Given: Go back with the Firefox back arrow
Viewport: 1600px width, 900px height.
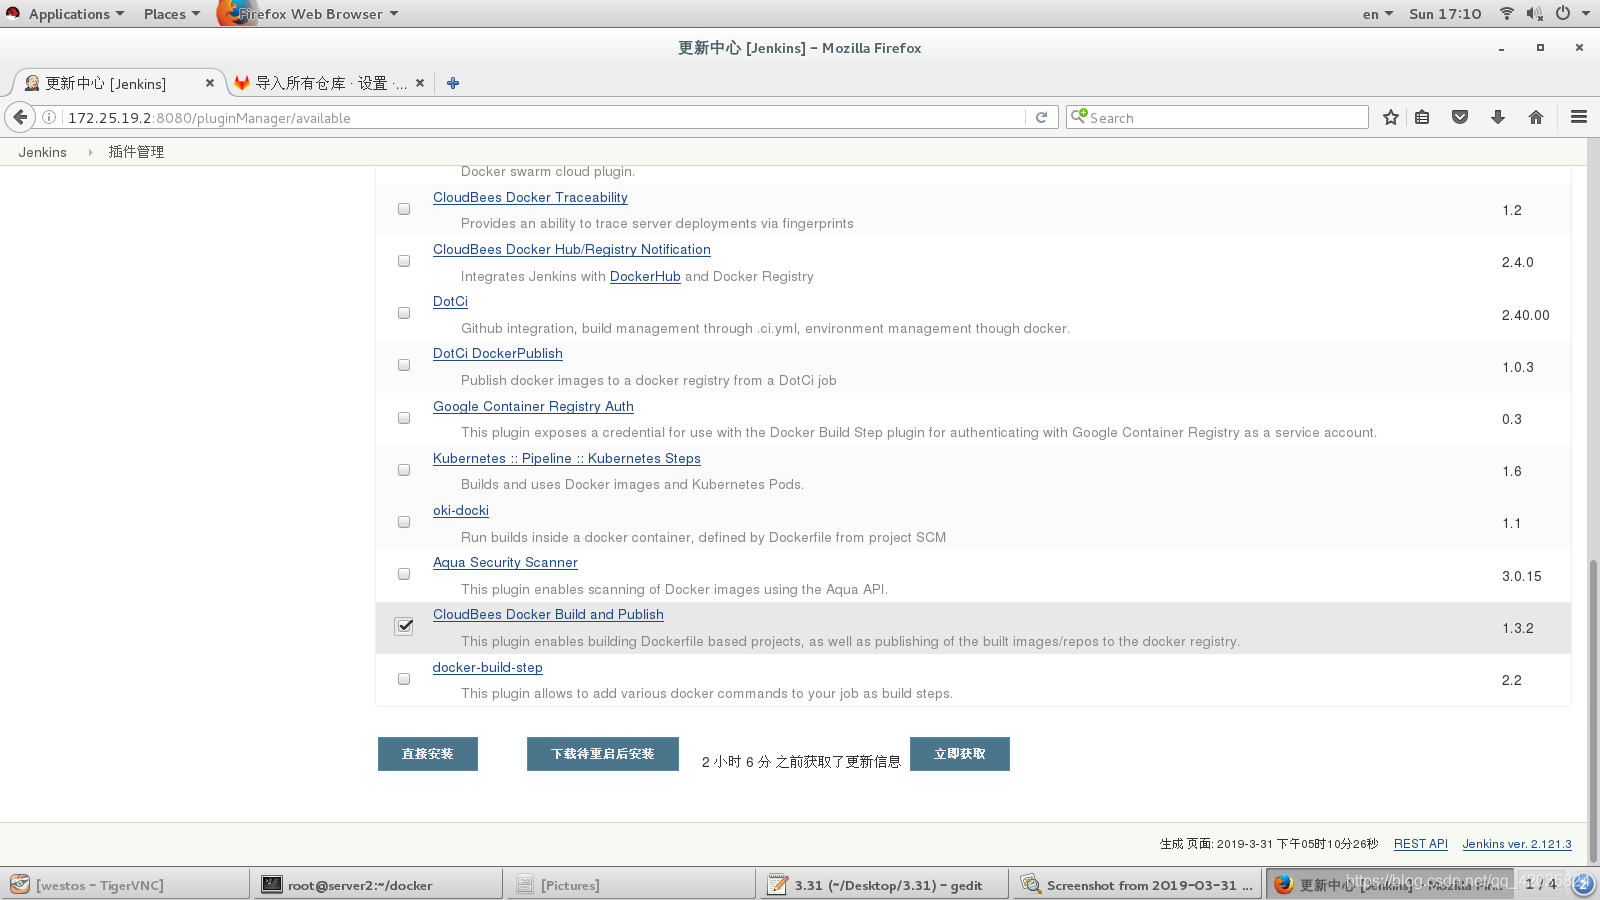Looking at the screenshot, I should [20, 117].
